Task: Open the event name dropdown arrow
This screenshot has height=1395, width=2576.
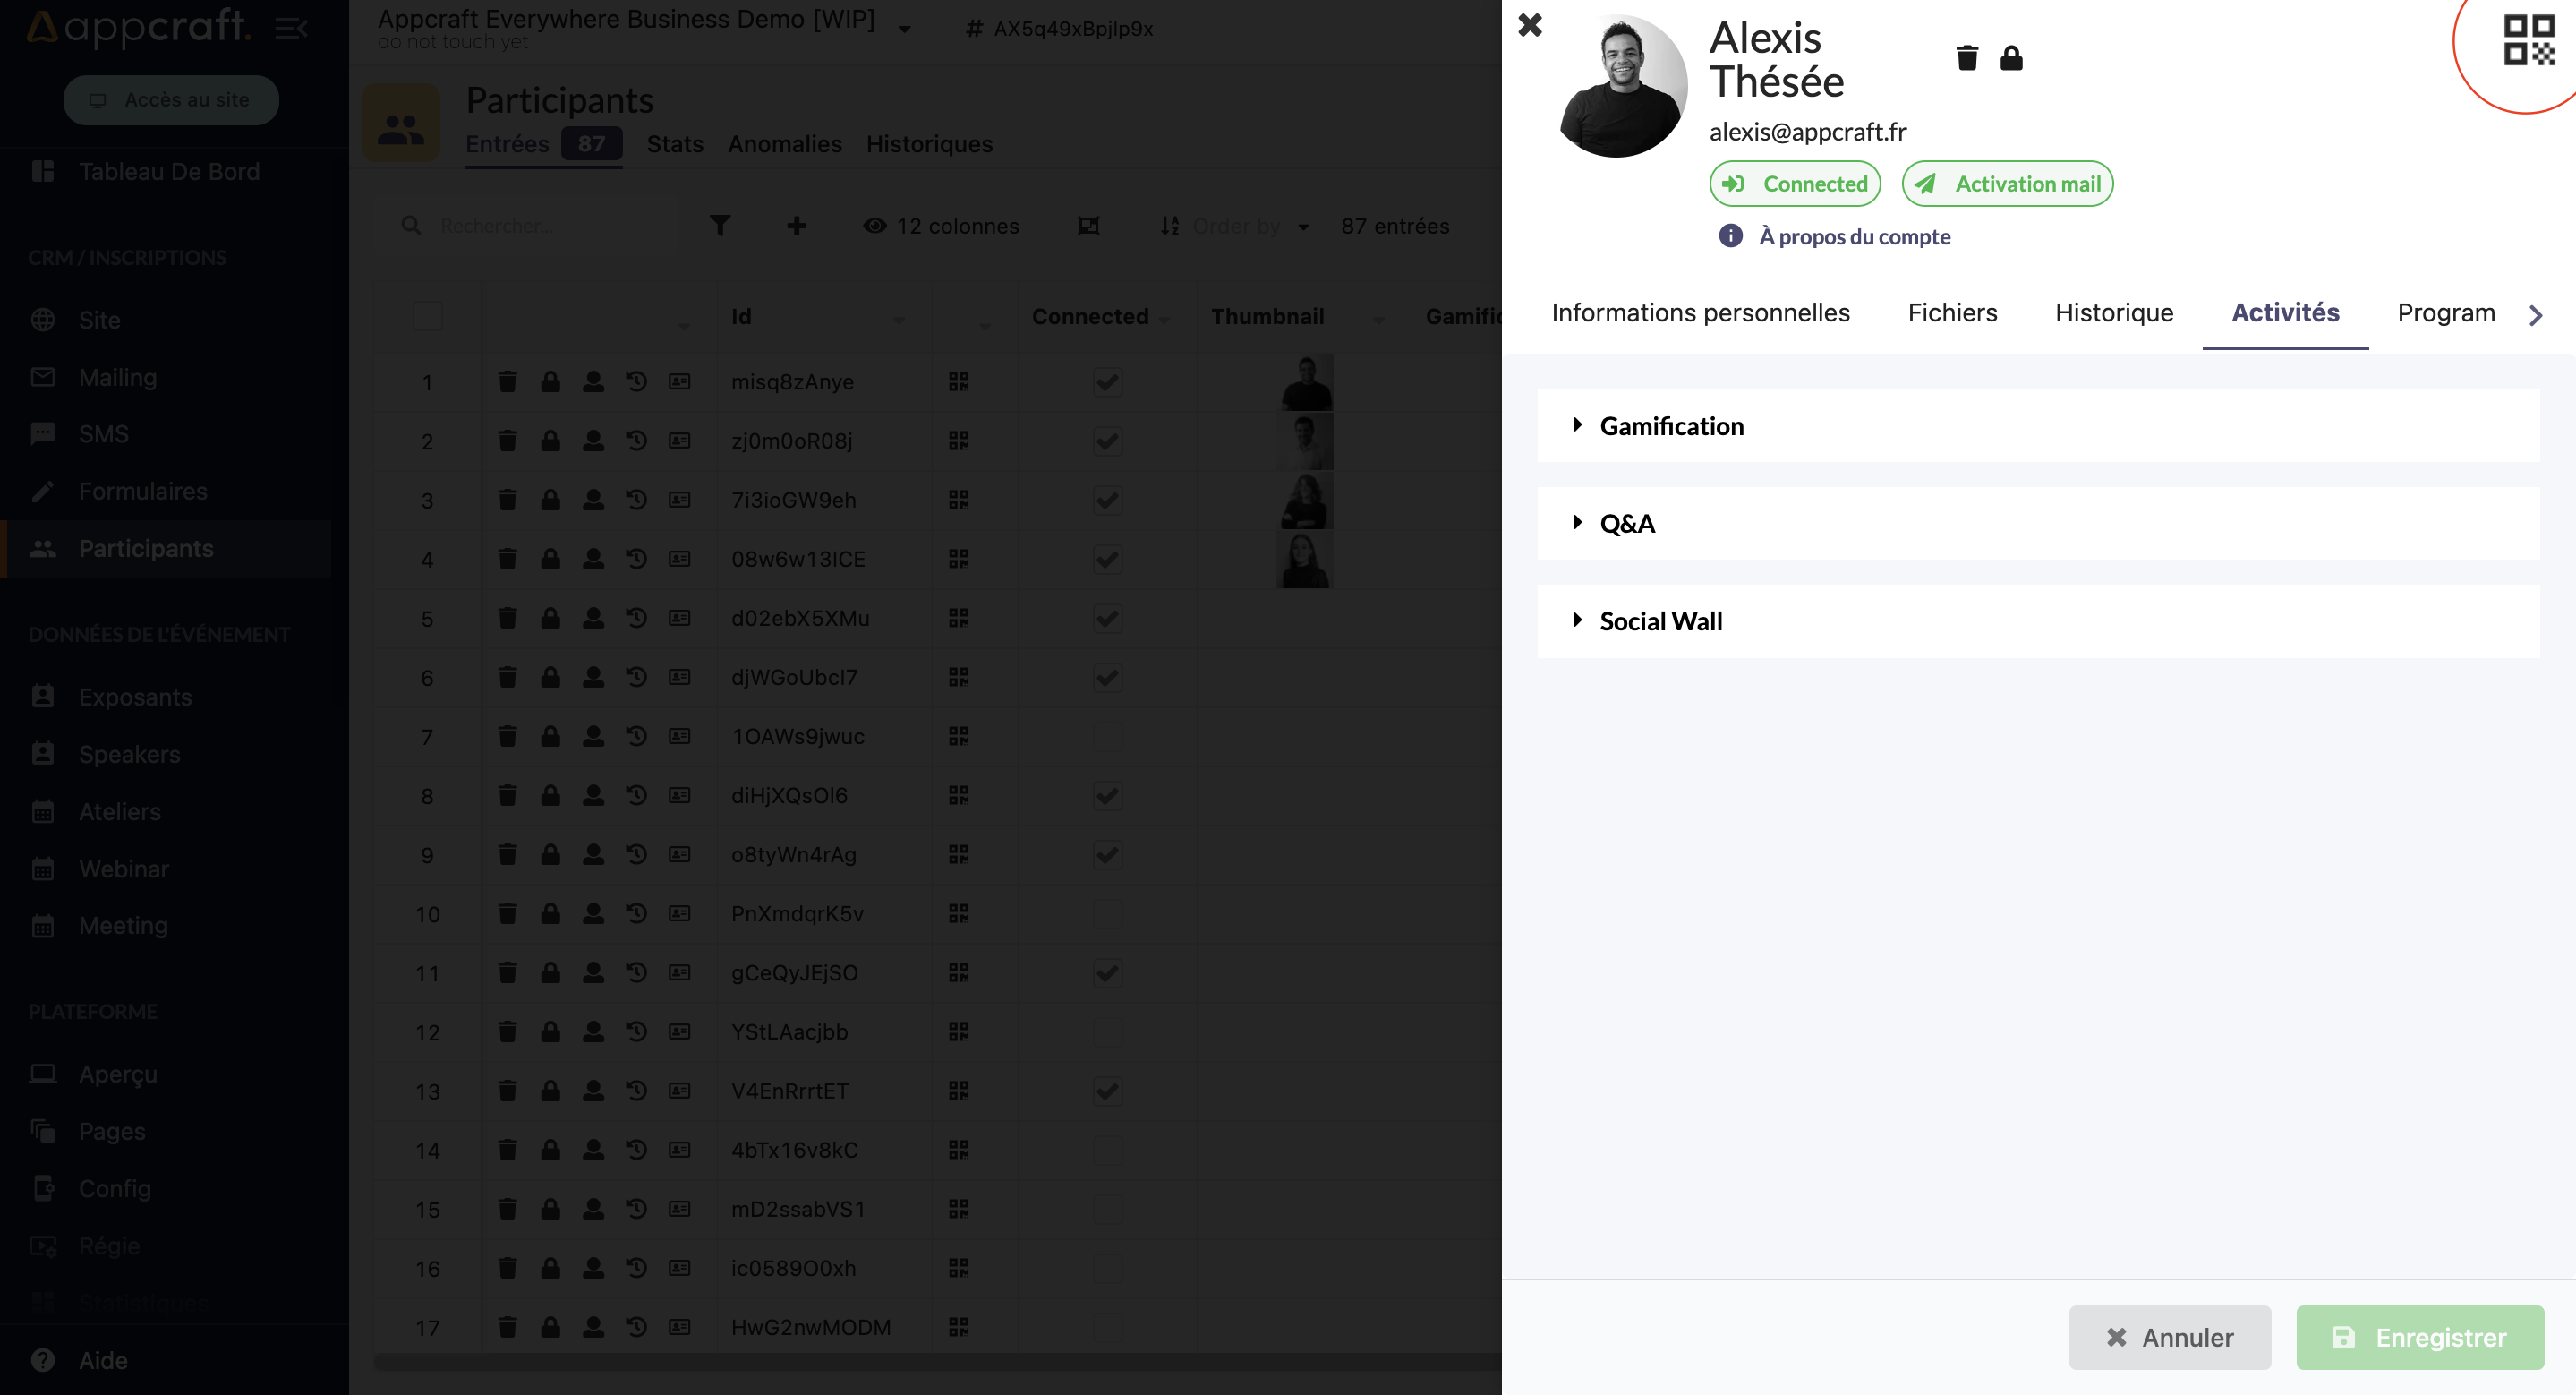Action: click(904, 29)
